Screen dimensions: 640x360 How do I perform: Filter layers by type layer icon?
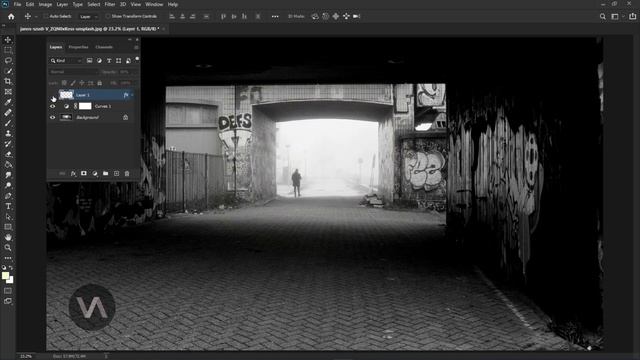(x=109, y=60)
